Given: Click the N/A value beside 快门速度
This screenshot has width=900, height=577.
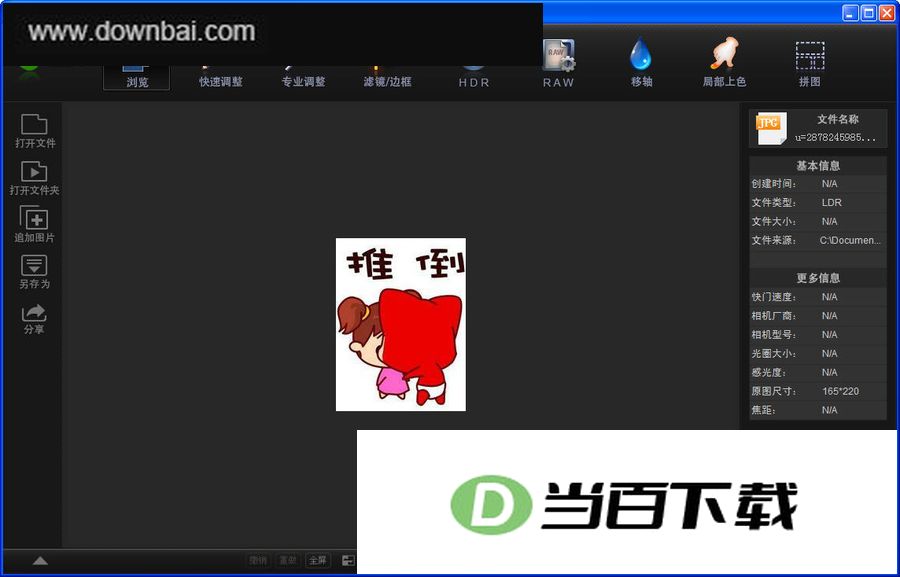Looking at the screenshot, I should pyautogui.click(x=829, y=297).
